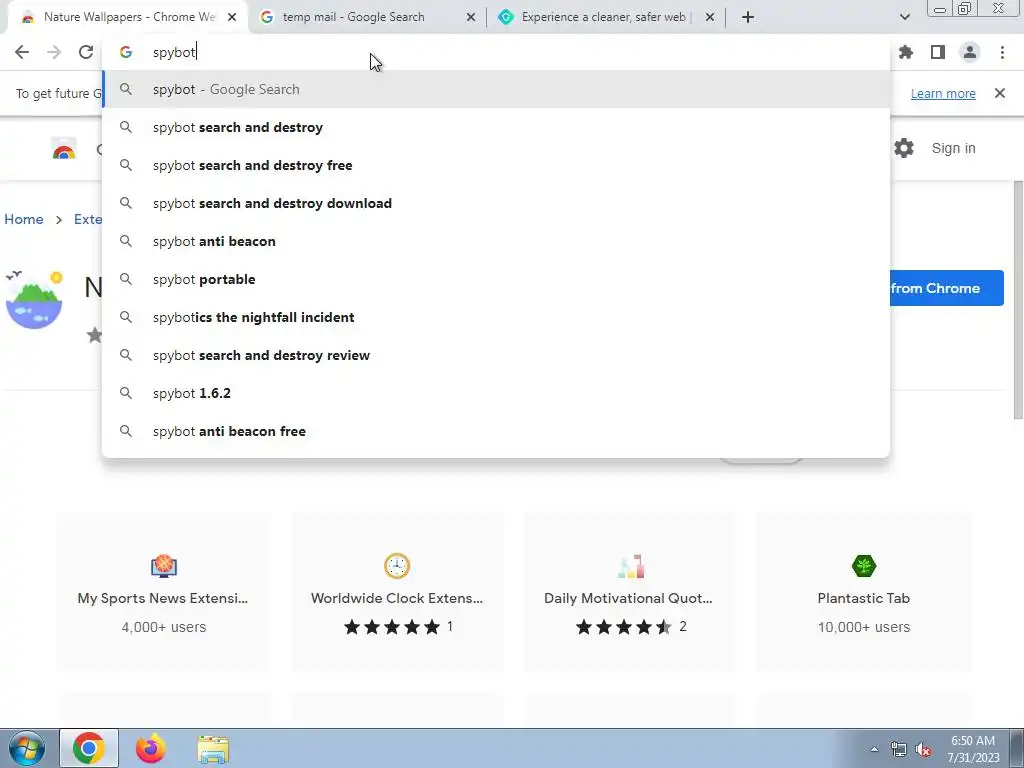
Task: Click the Chrome icon in the taskbar
Action: 89,748
